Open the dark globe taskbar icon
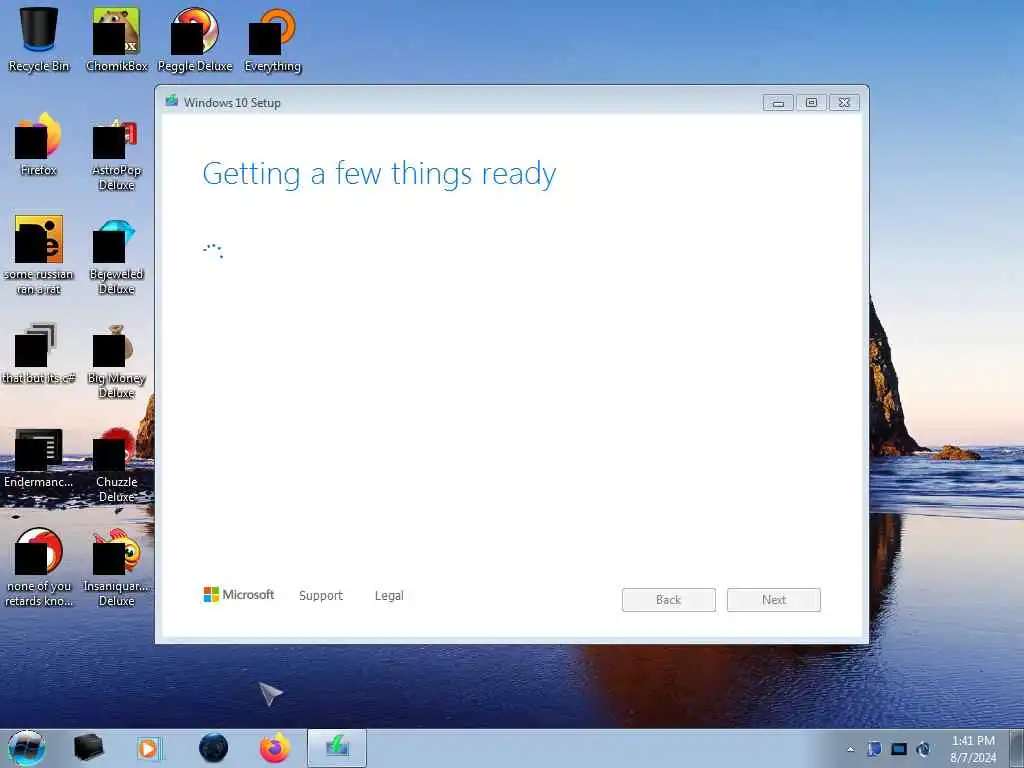 (213, 748)
